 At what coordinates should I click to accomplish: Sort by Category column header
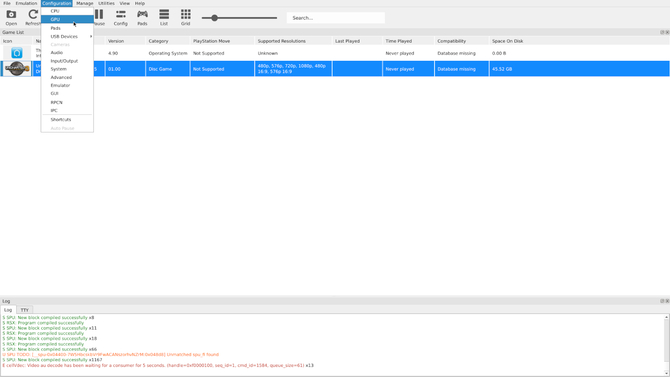point(168,41)
